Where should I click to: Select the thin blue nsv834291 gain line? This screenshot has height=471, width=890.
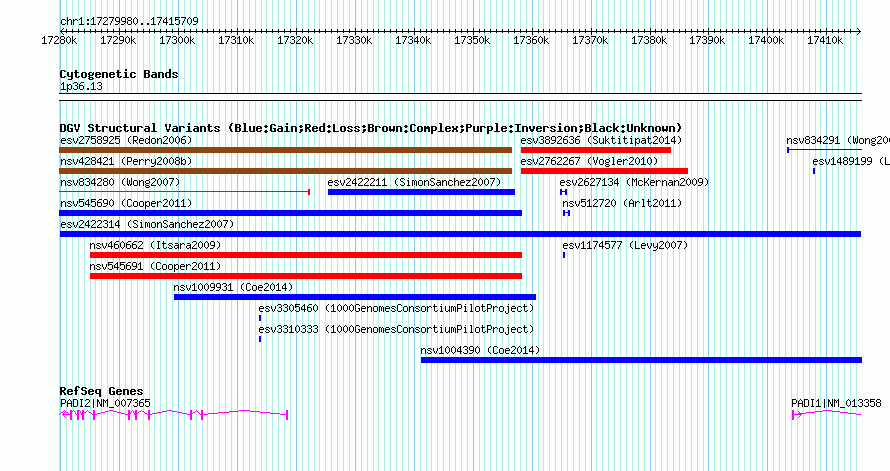coord(824,150)
